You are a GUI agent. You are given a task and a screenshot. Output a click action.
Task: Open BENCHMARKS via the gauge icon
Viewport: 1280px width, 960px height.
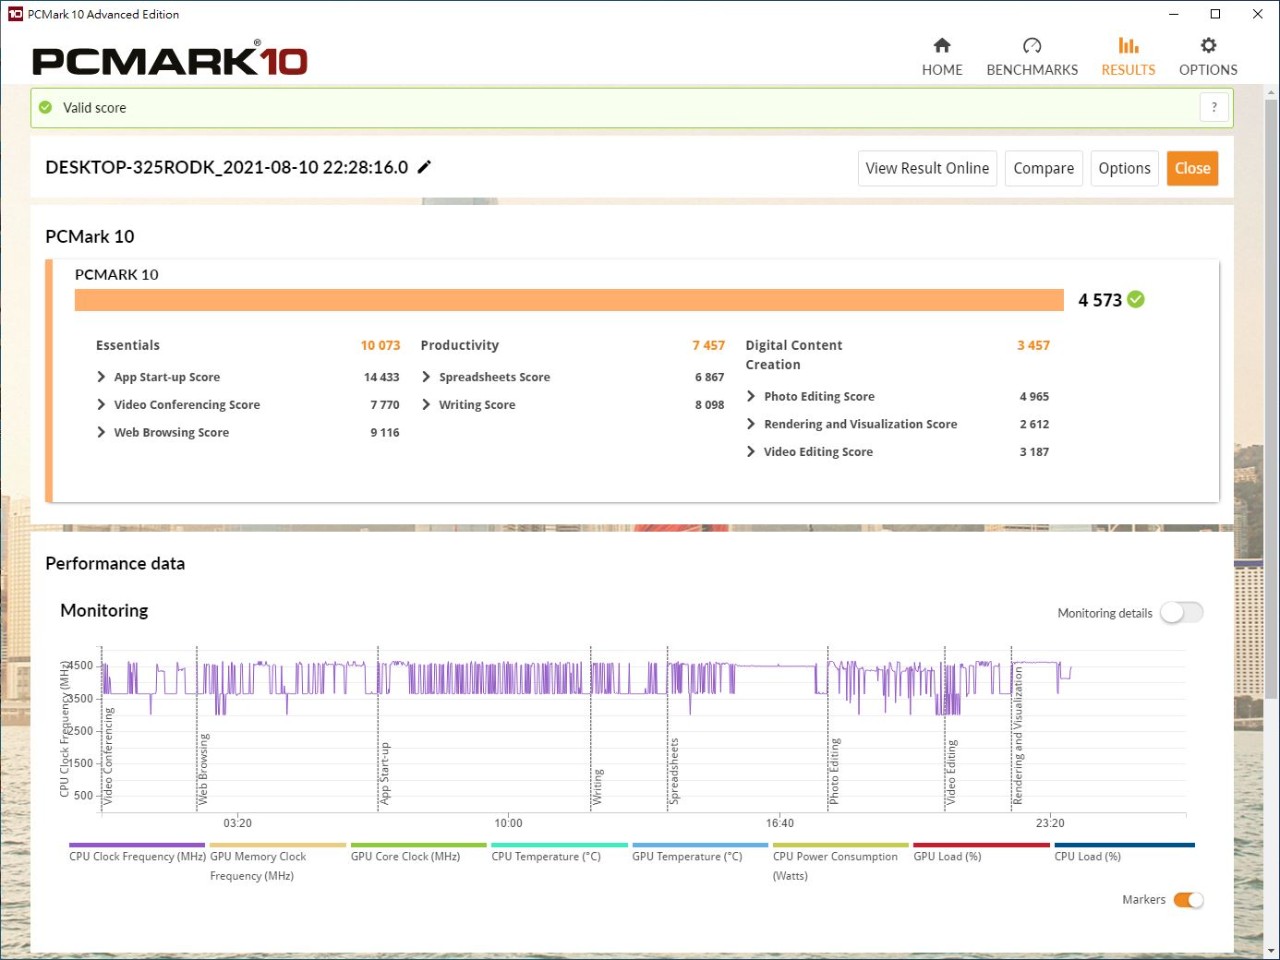(x=1032, y=45)
